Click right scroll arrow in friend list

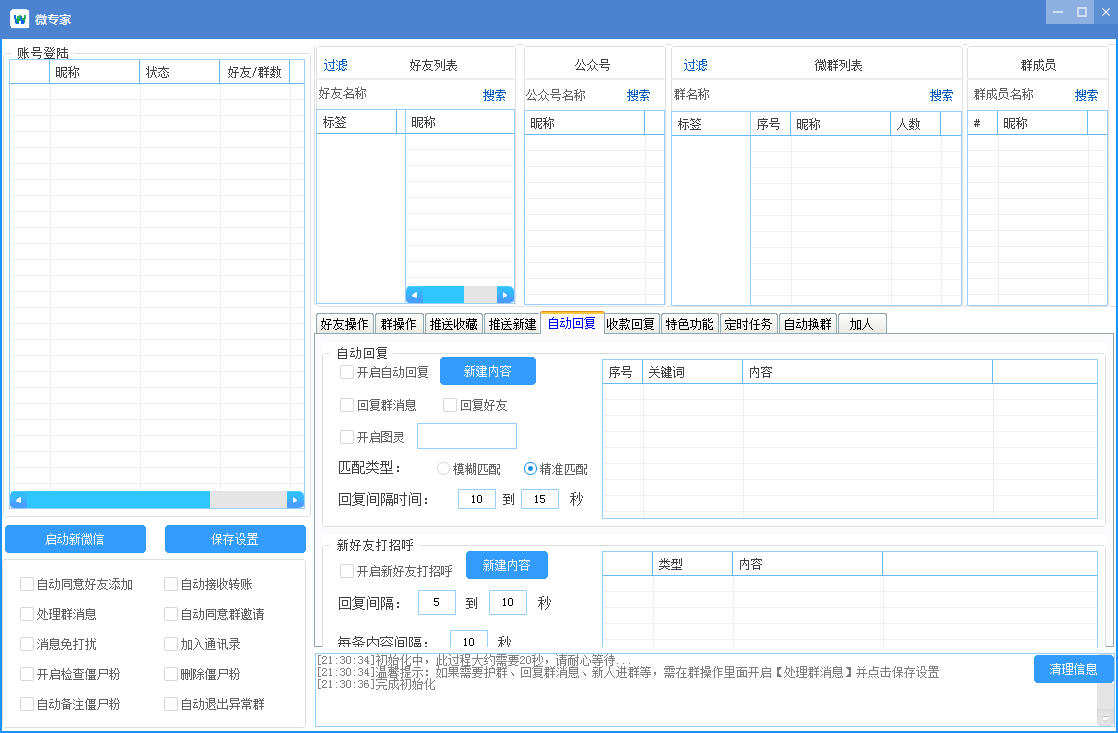pyautogui.click(x=505, y=294)
